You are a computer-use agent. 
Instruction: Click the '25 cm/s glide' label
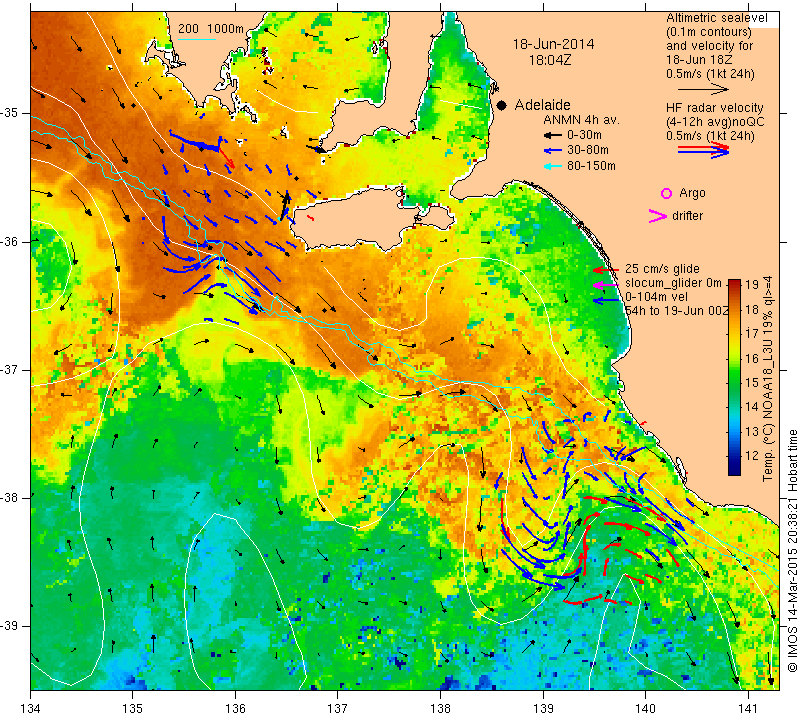pyautogui.click(x=662, y=269)
